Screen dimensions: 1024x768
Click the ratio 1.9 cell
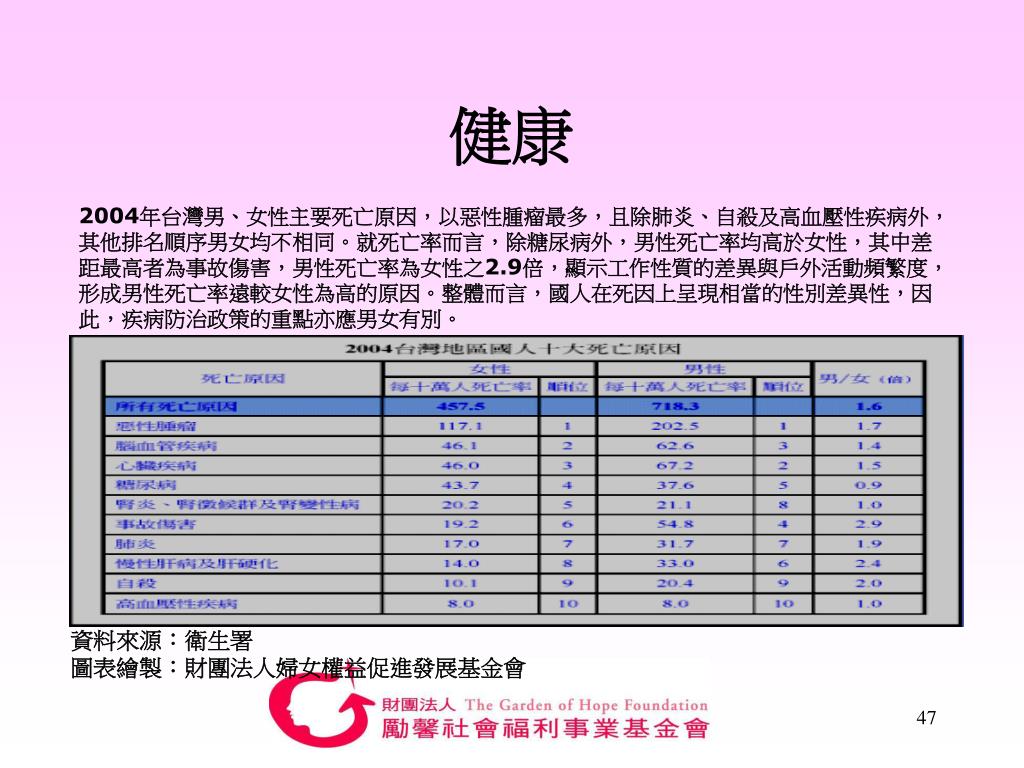pos(869,543)
